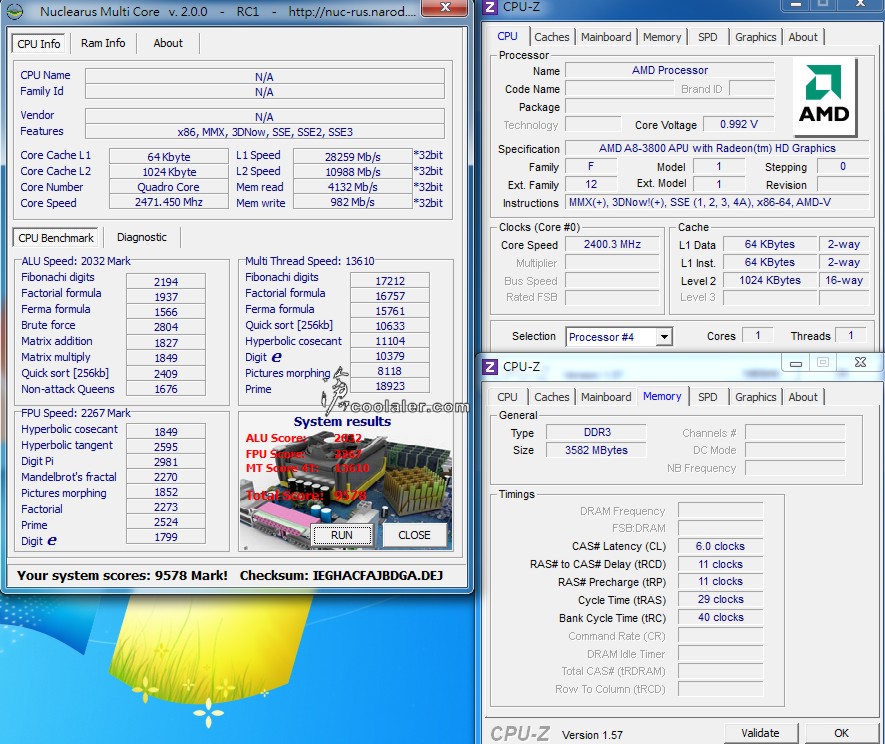Click the Instructions field listing MMX(+), 3DNow!(+)
The height and width of the screenshot is (744, 885).
click(x=717, y=202)
